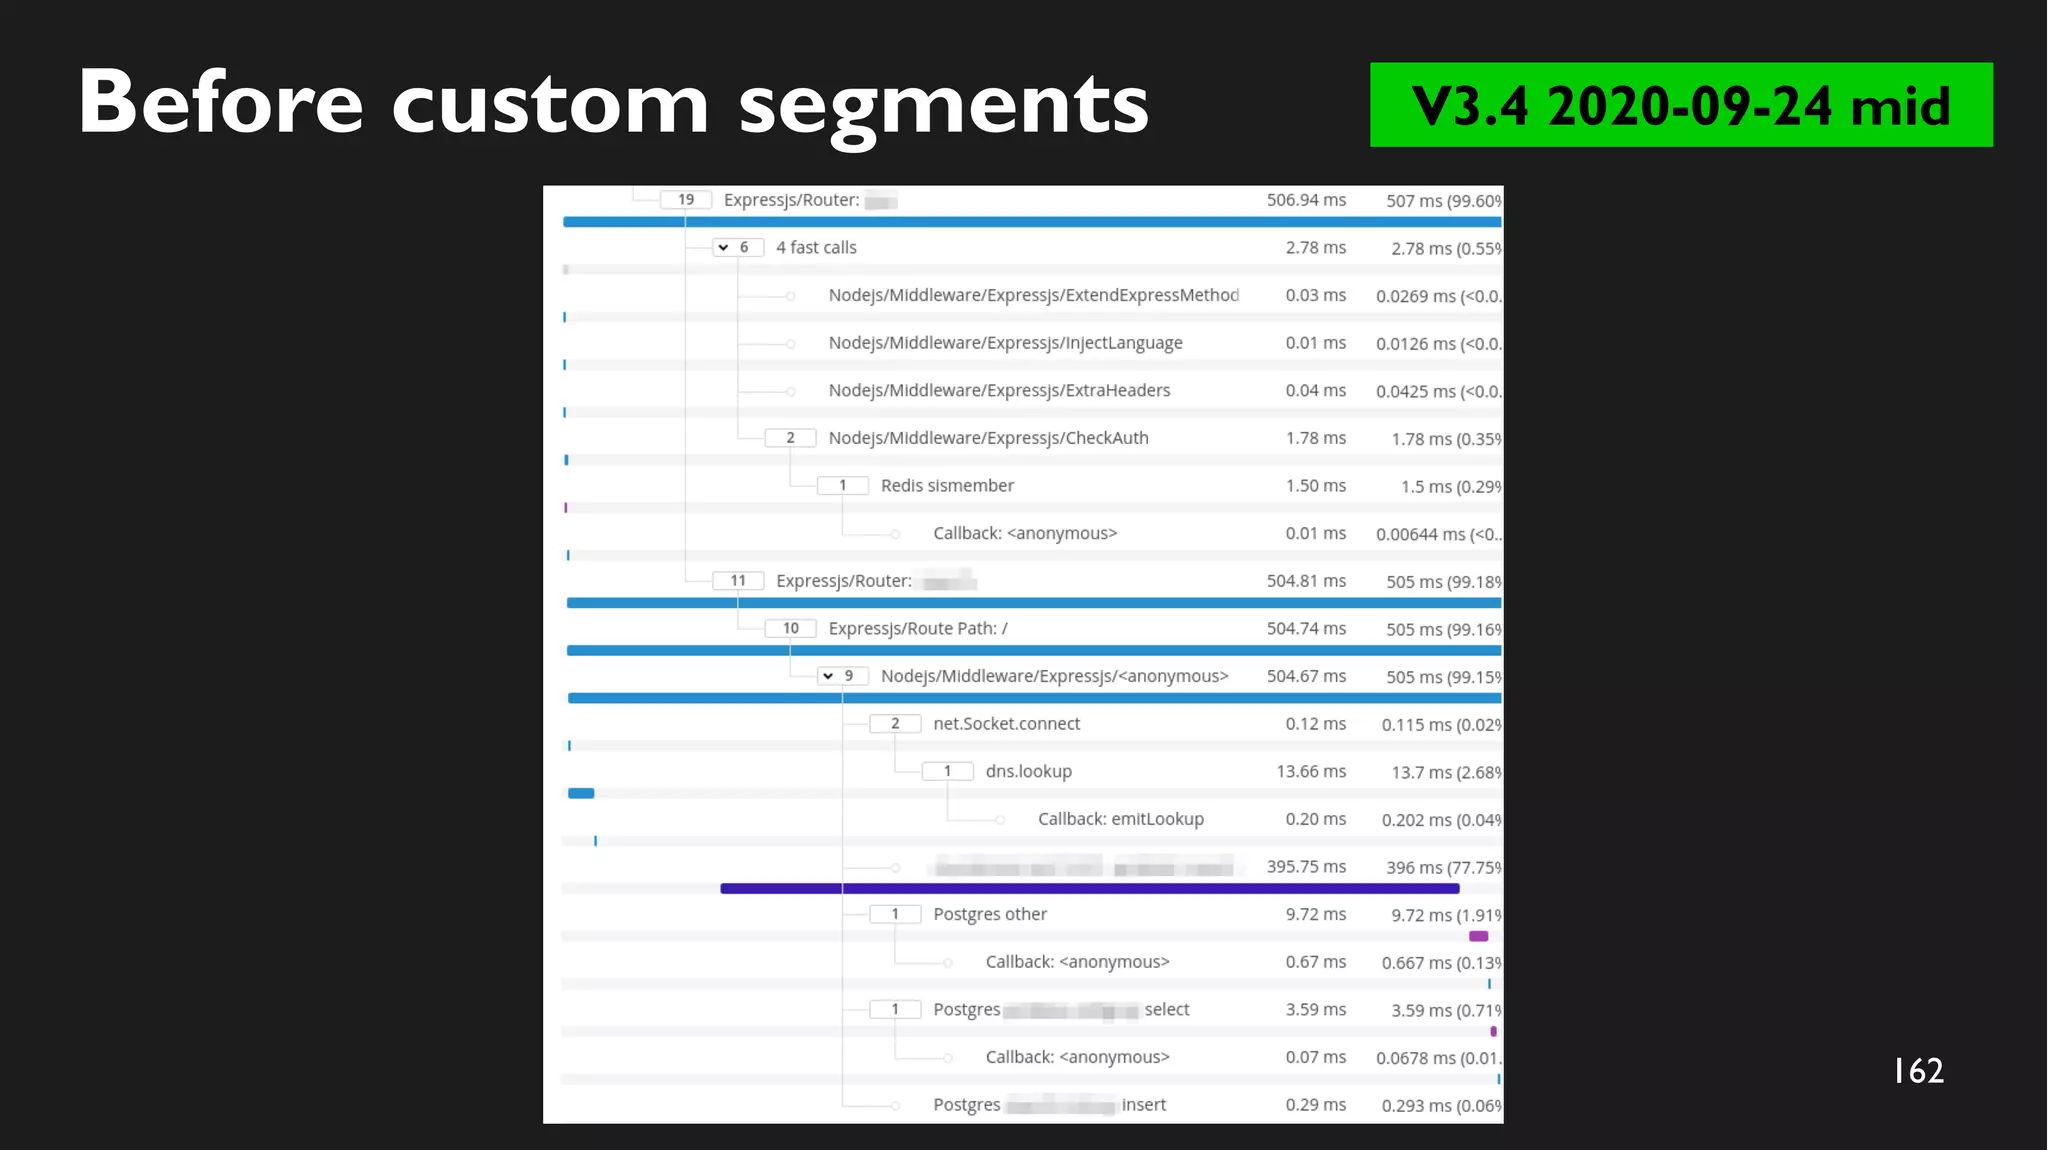
Task: Click the long dark purple 396 ms timeline bar
Action: tap(1089, 889)
